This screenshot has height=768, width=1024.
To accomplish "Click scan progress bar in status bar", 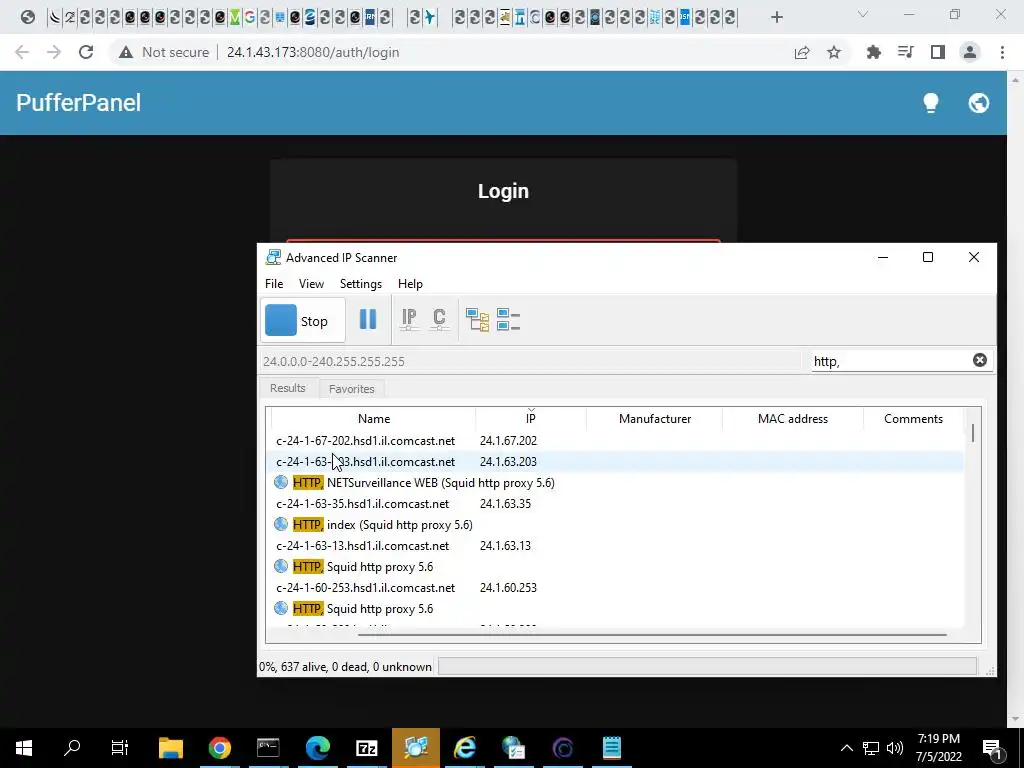I will pyautogui.click(x=707, y=666).
